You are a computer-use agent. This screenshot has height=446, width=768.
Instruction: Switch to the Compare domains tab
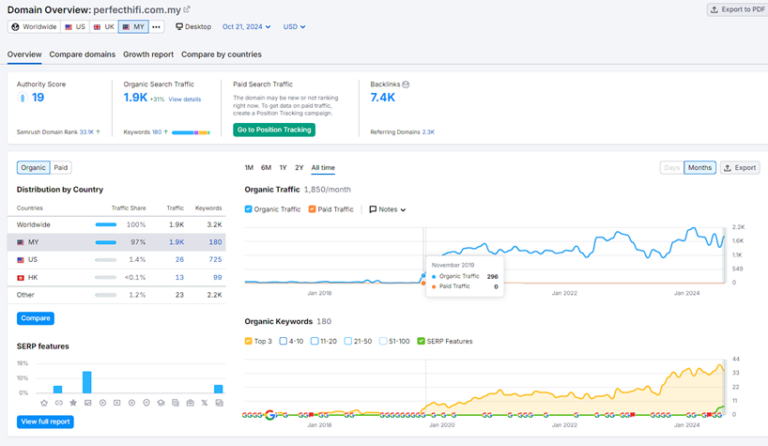point(82,54)
